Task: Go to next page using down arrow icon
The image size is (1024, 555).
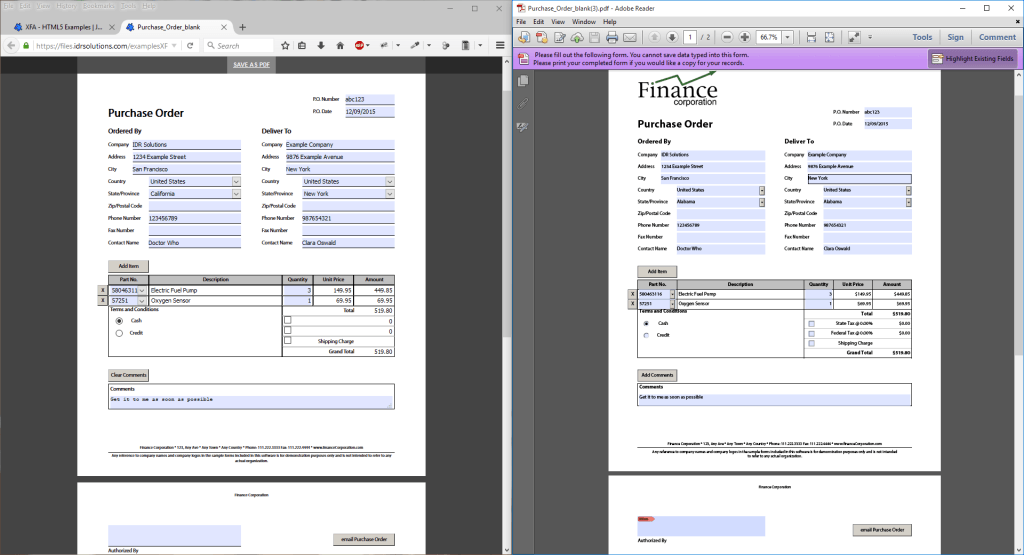Action: coord(672,37)
